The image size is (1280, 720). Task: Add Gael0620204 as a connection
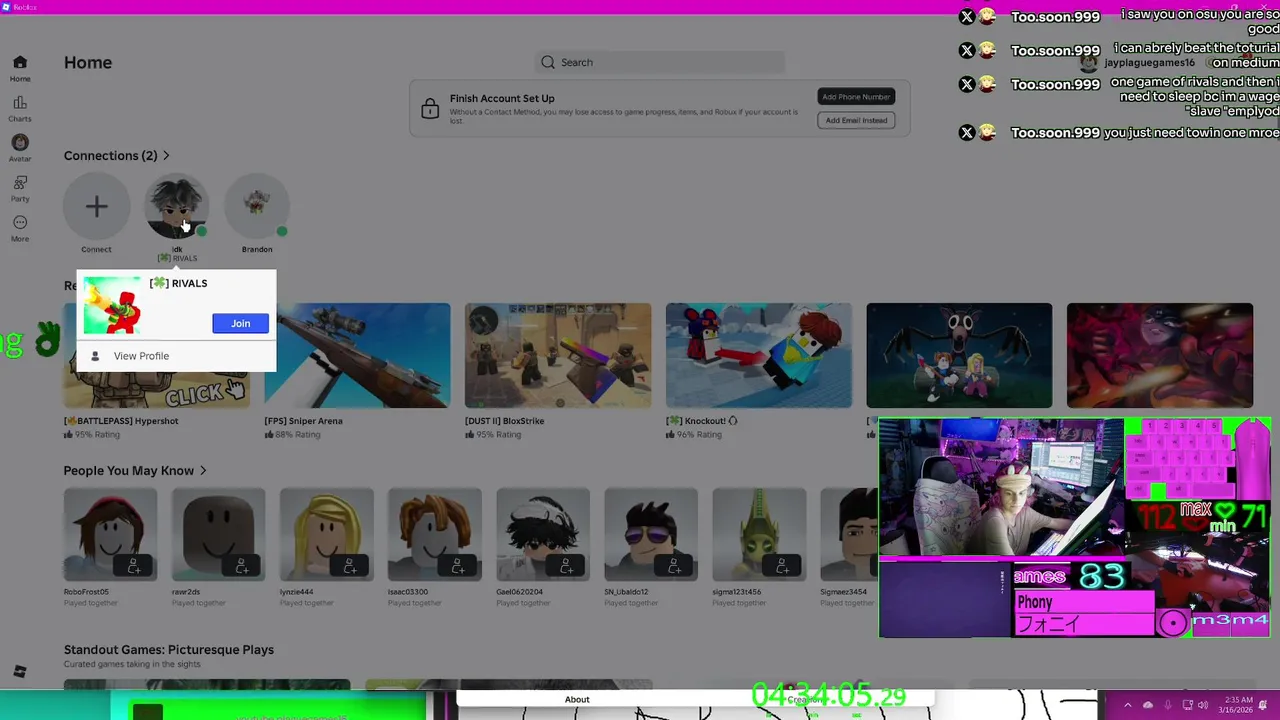pos(565,566)
